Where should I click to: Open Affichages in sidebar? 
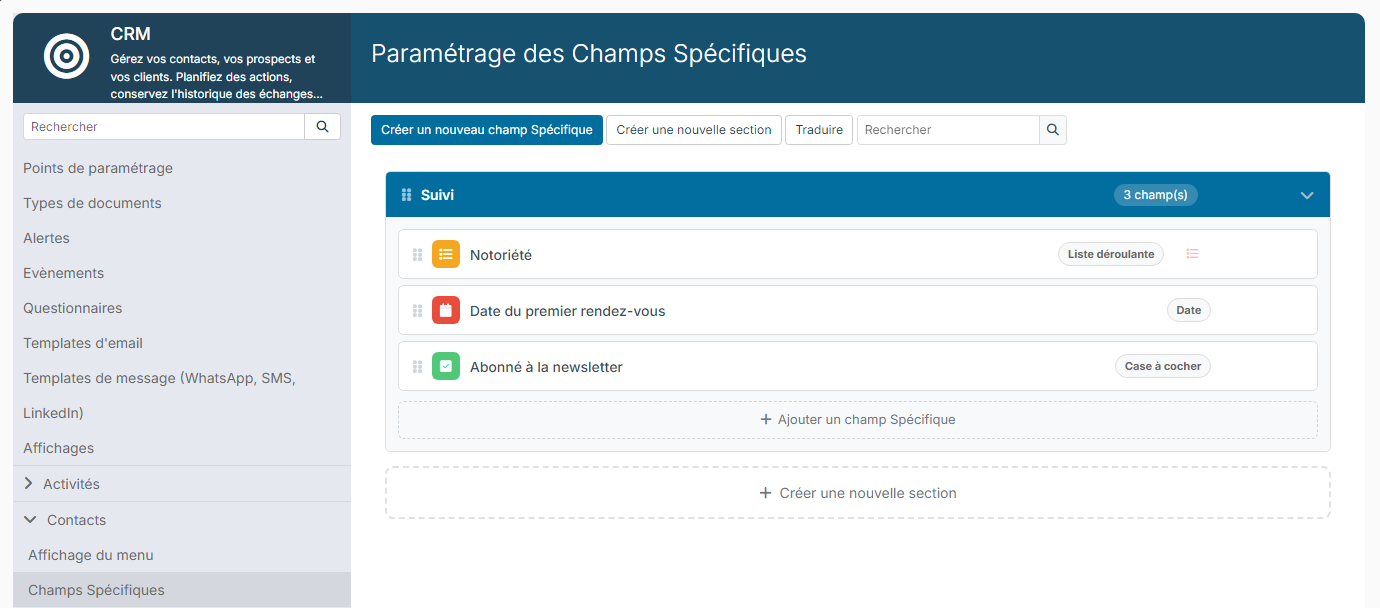58,448
